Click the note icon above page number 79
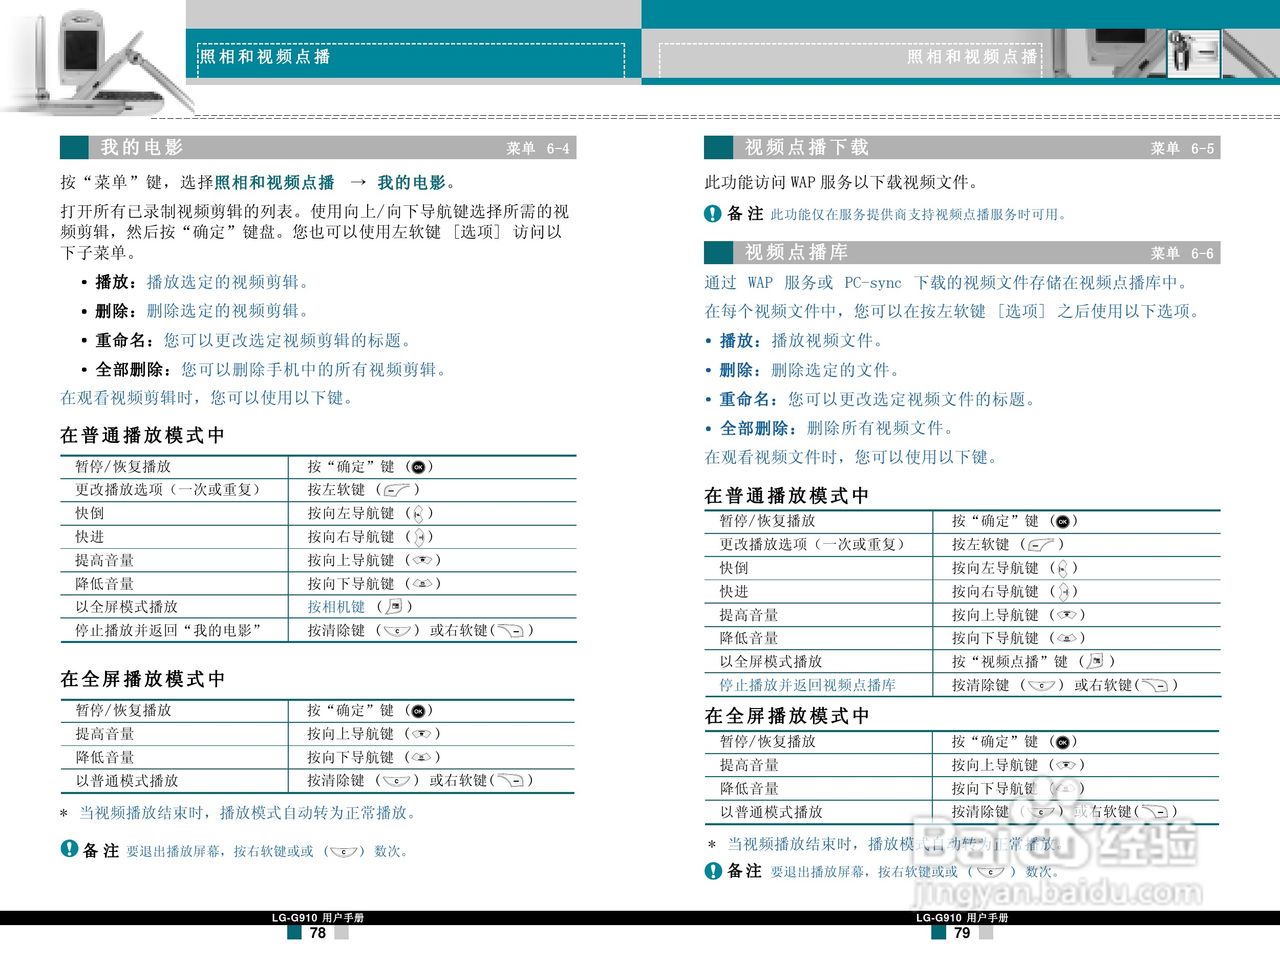The width and height of the screenshot is (1280, 964). coord(713,870)
